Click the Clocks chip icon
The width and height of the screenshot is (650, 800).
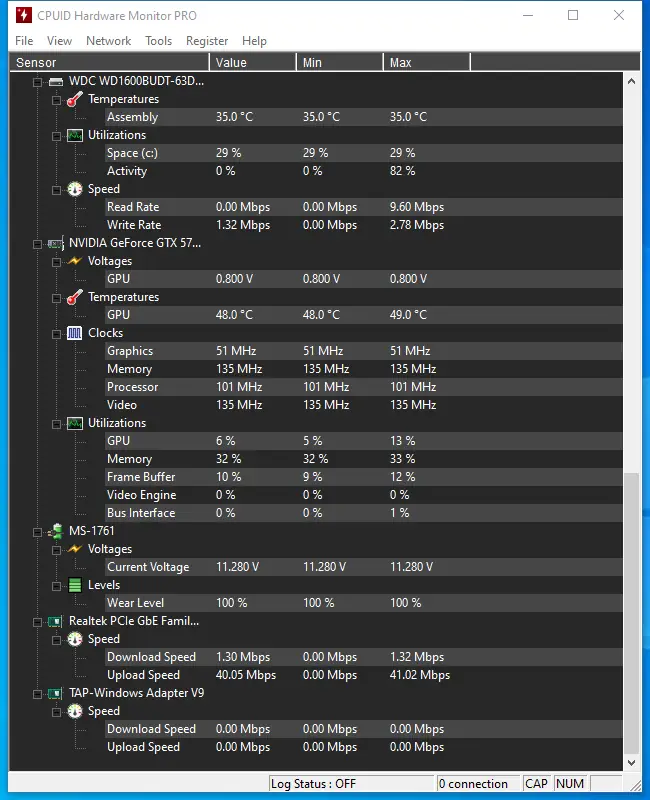coord(74,333)
